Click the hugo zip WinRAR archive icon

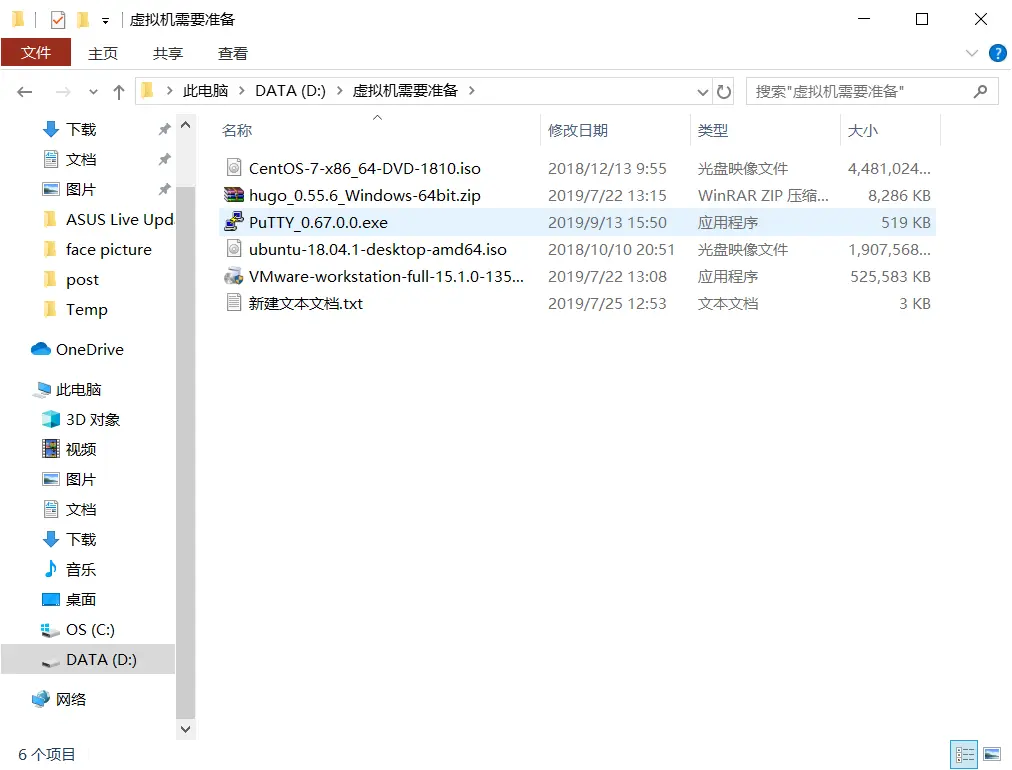[234, 195]
